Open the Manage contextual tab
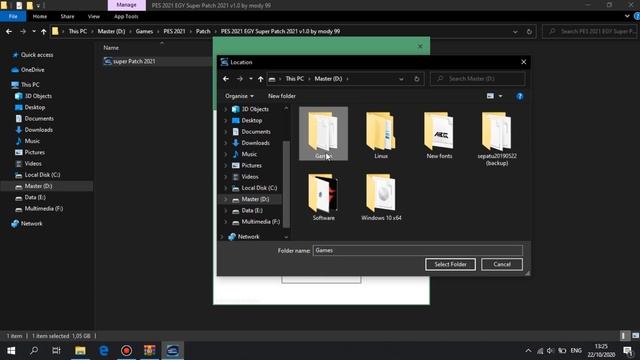Screen dimensions: 640x360 point(127,5)
